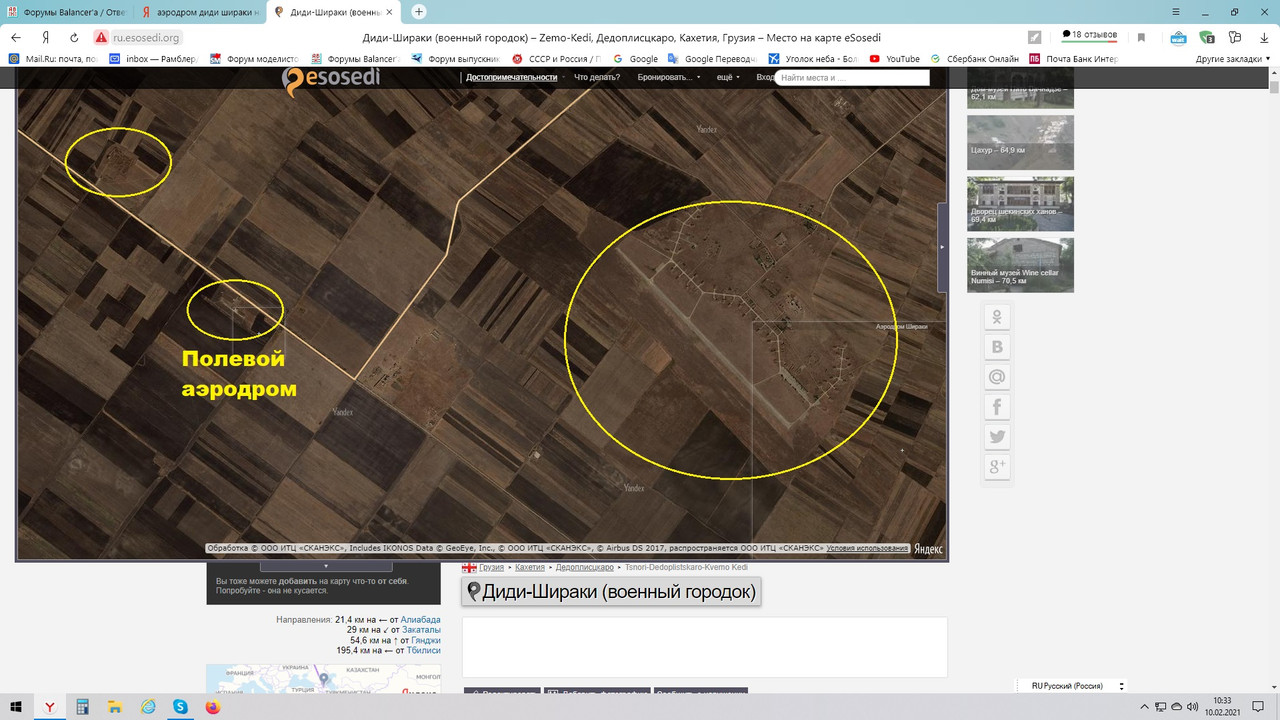Image resolution: width=1280 pixels, height=720 pixels.
Task: Switch to the Форумы Balancer'а tab
Action: [67, 12]
